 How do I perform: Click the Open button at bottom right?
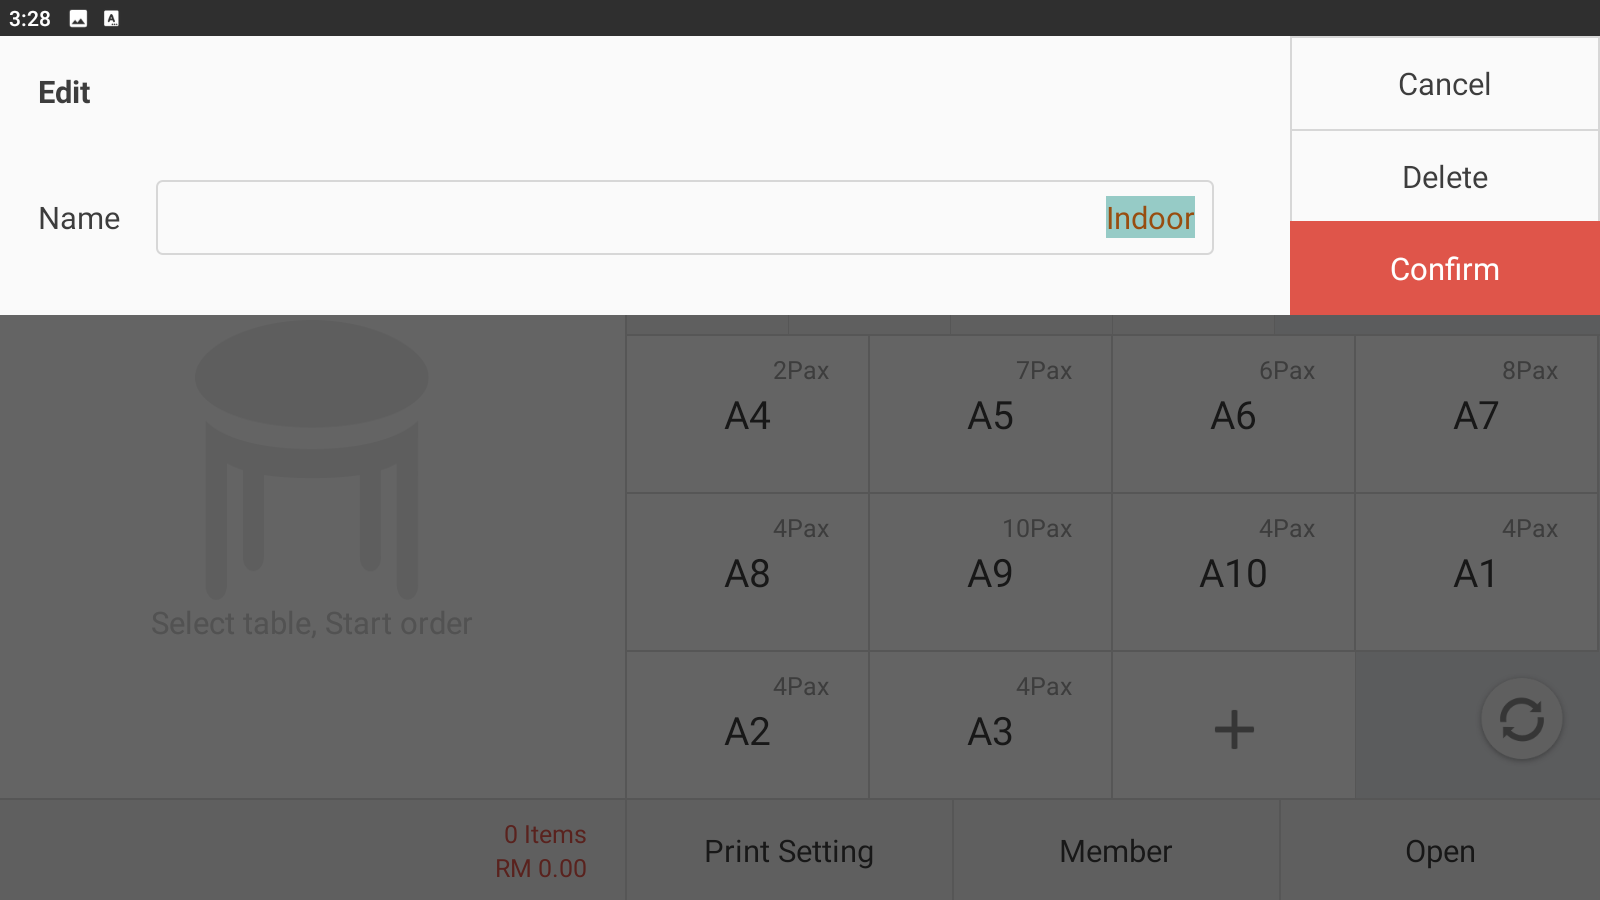click(x=1440, y=851)
